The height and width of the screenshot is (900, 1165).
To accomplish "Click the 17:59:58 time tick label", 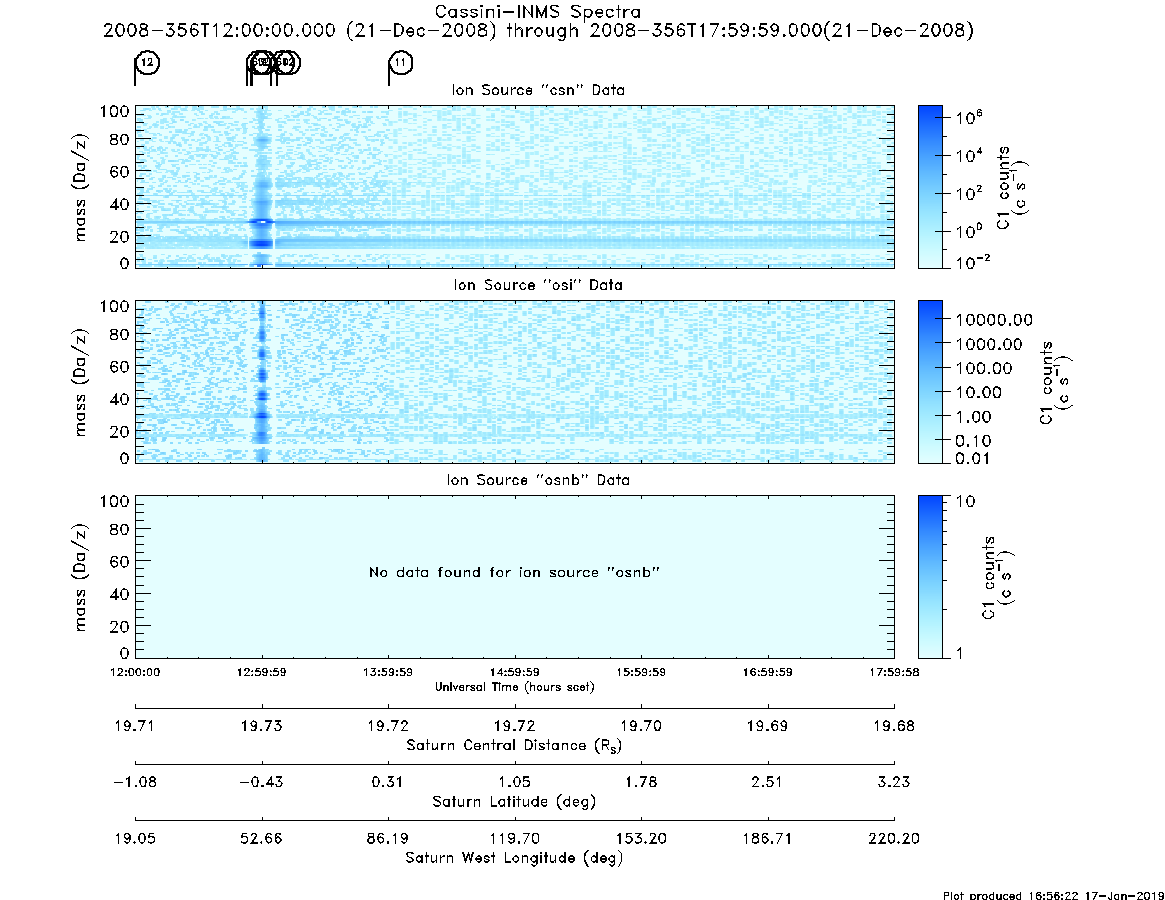I will point(895,672).
